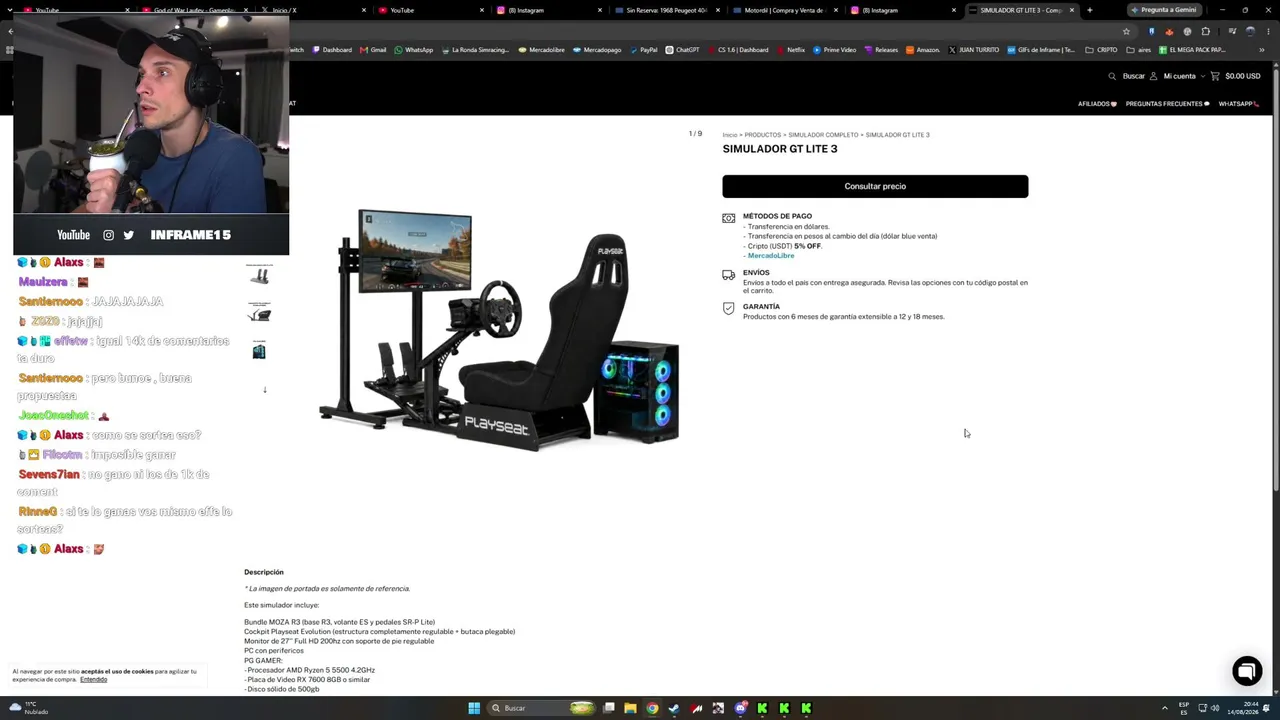Open the Mercadolibre bookmark
1280x720 pixels.
pyautogui.click(x=542, y=50)
